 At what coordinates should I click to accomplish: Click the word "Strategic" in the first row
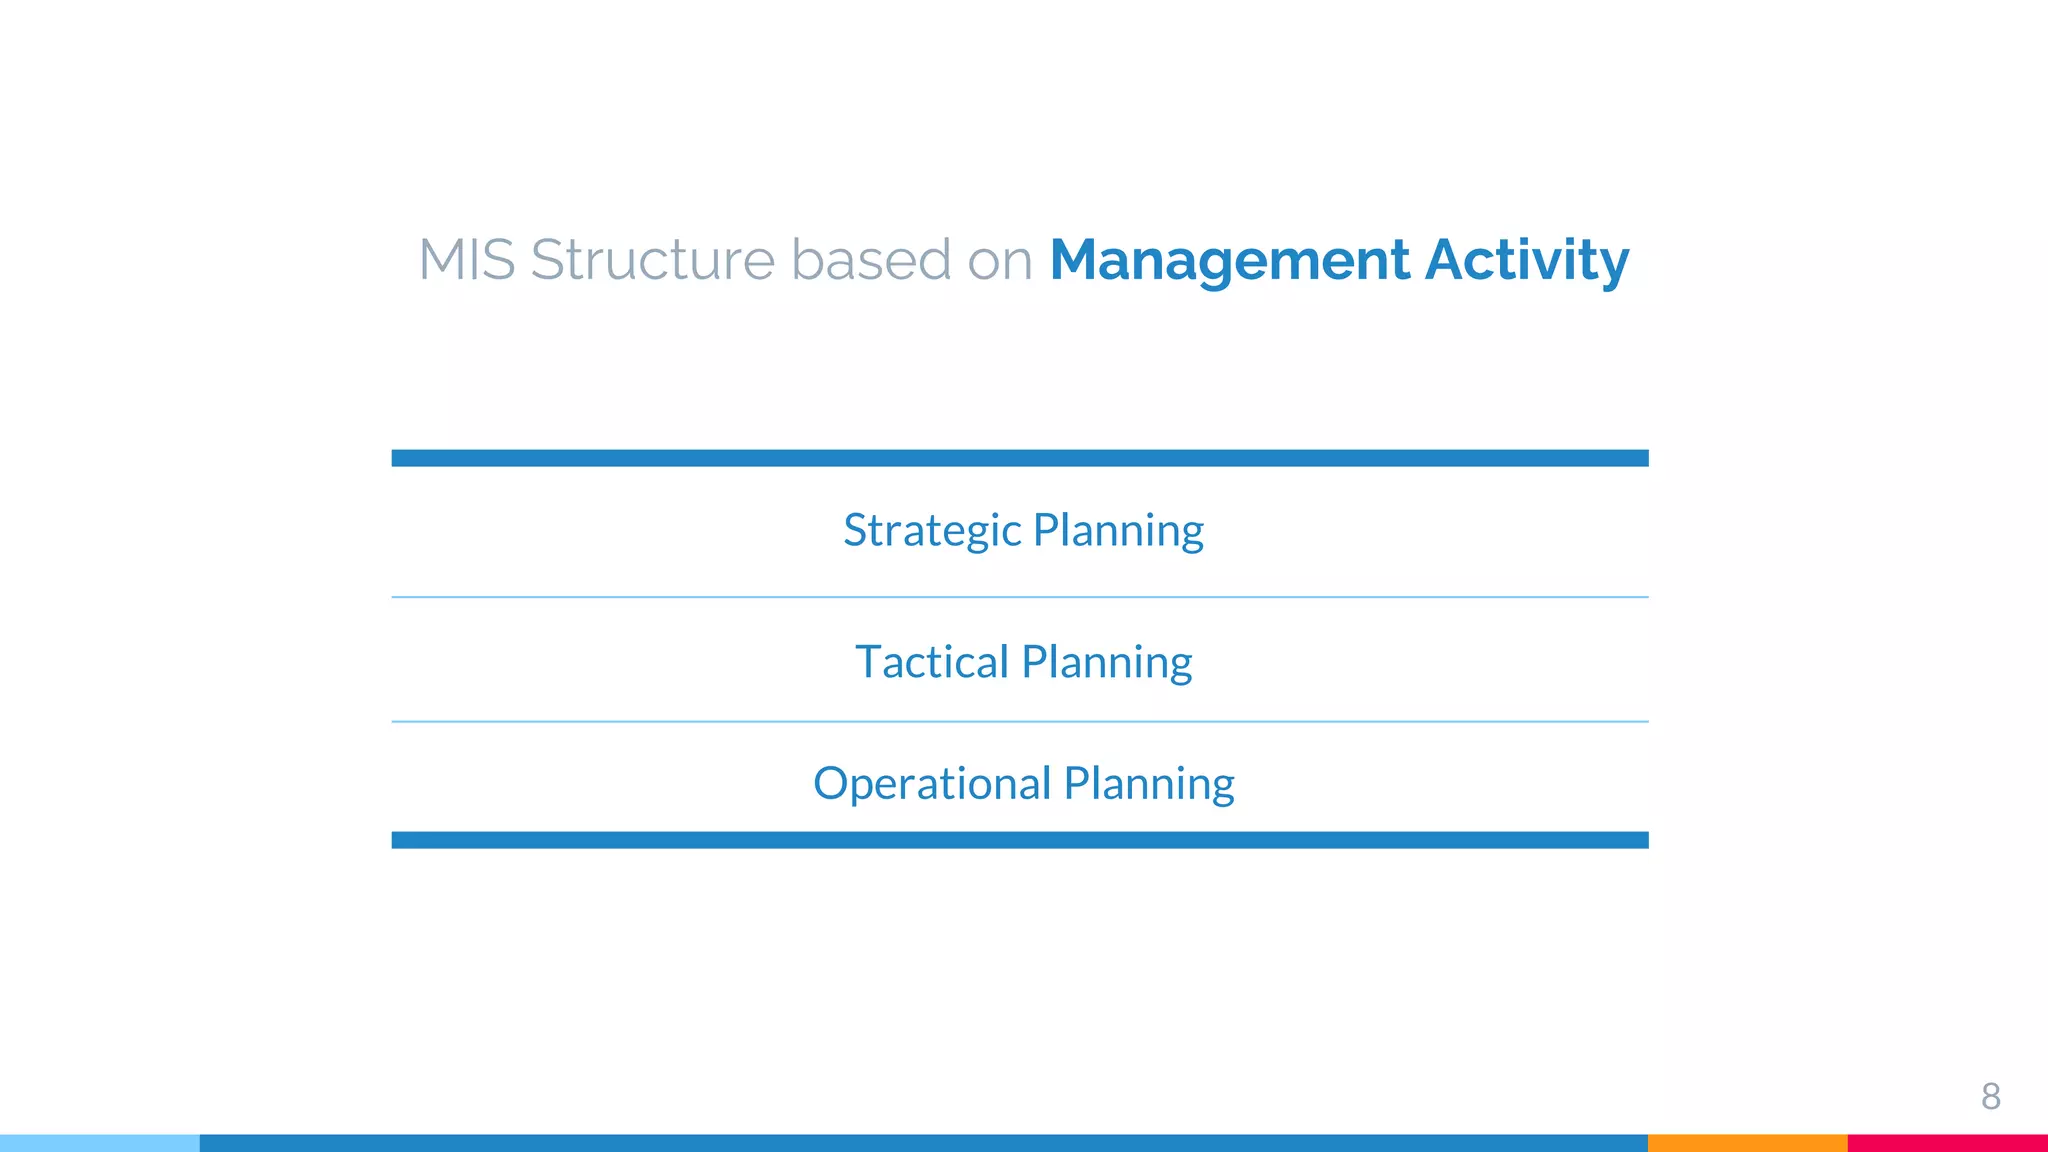pos(932,530)
